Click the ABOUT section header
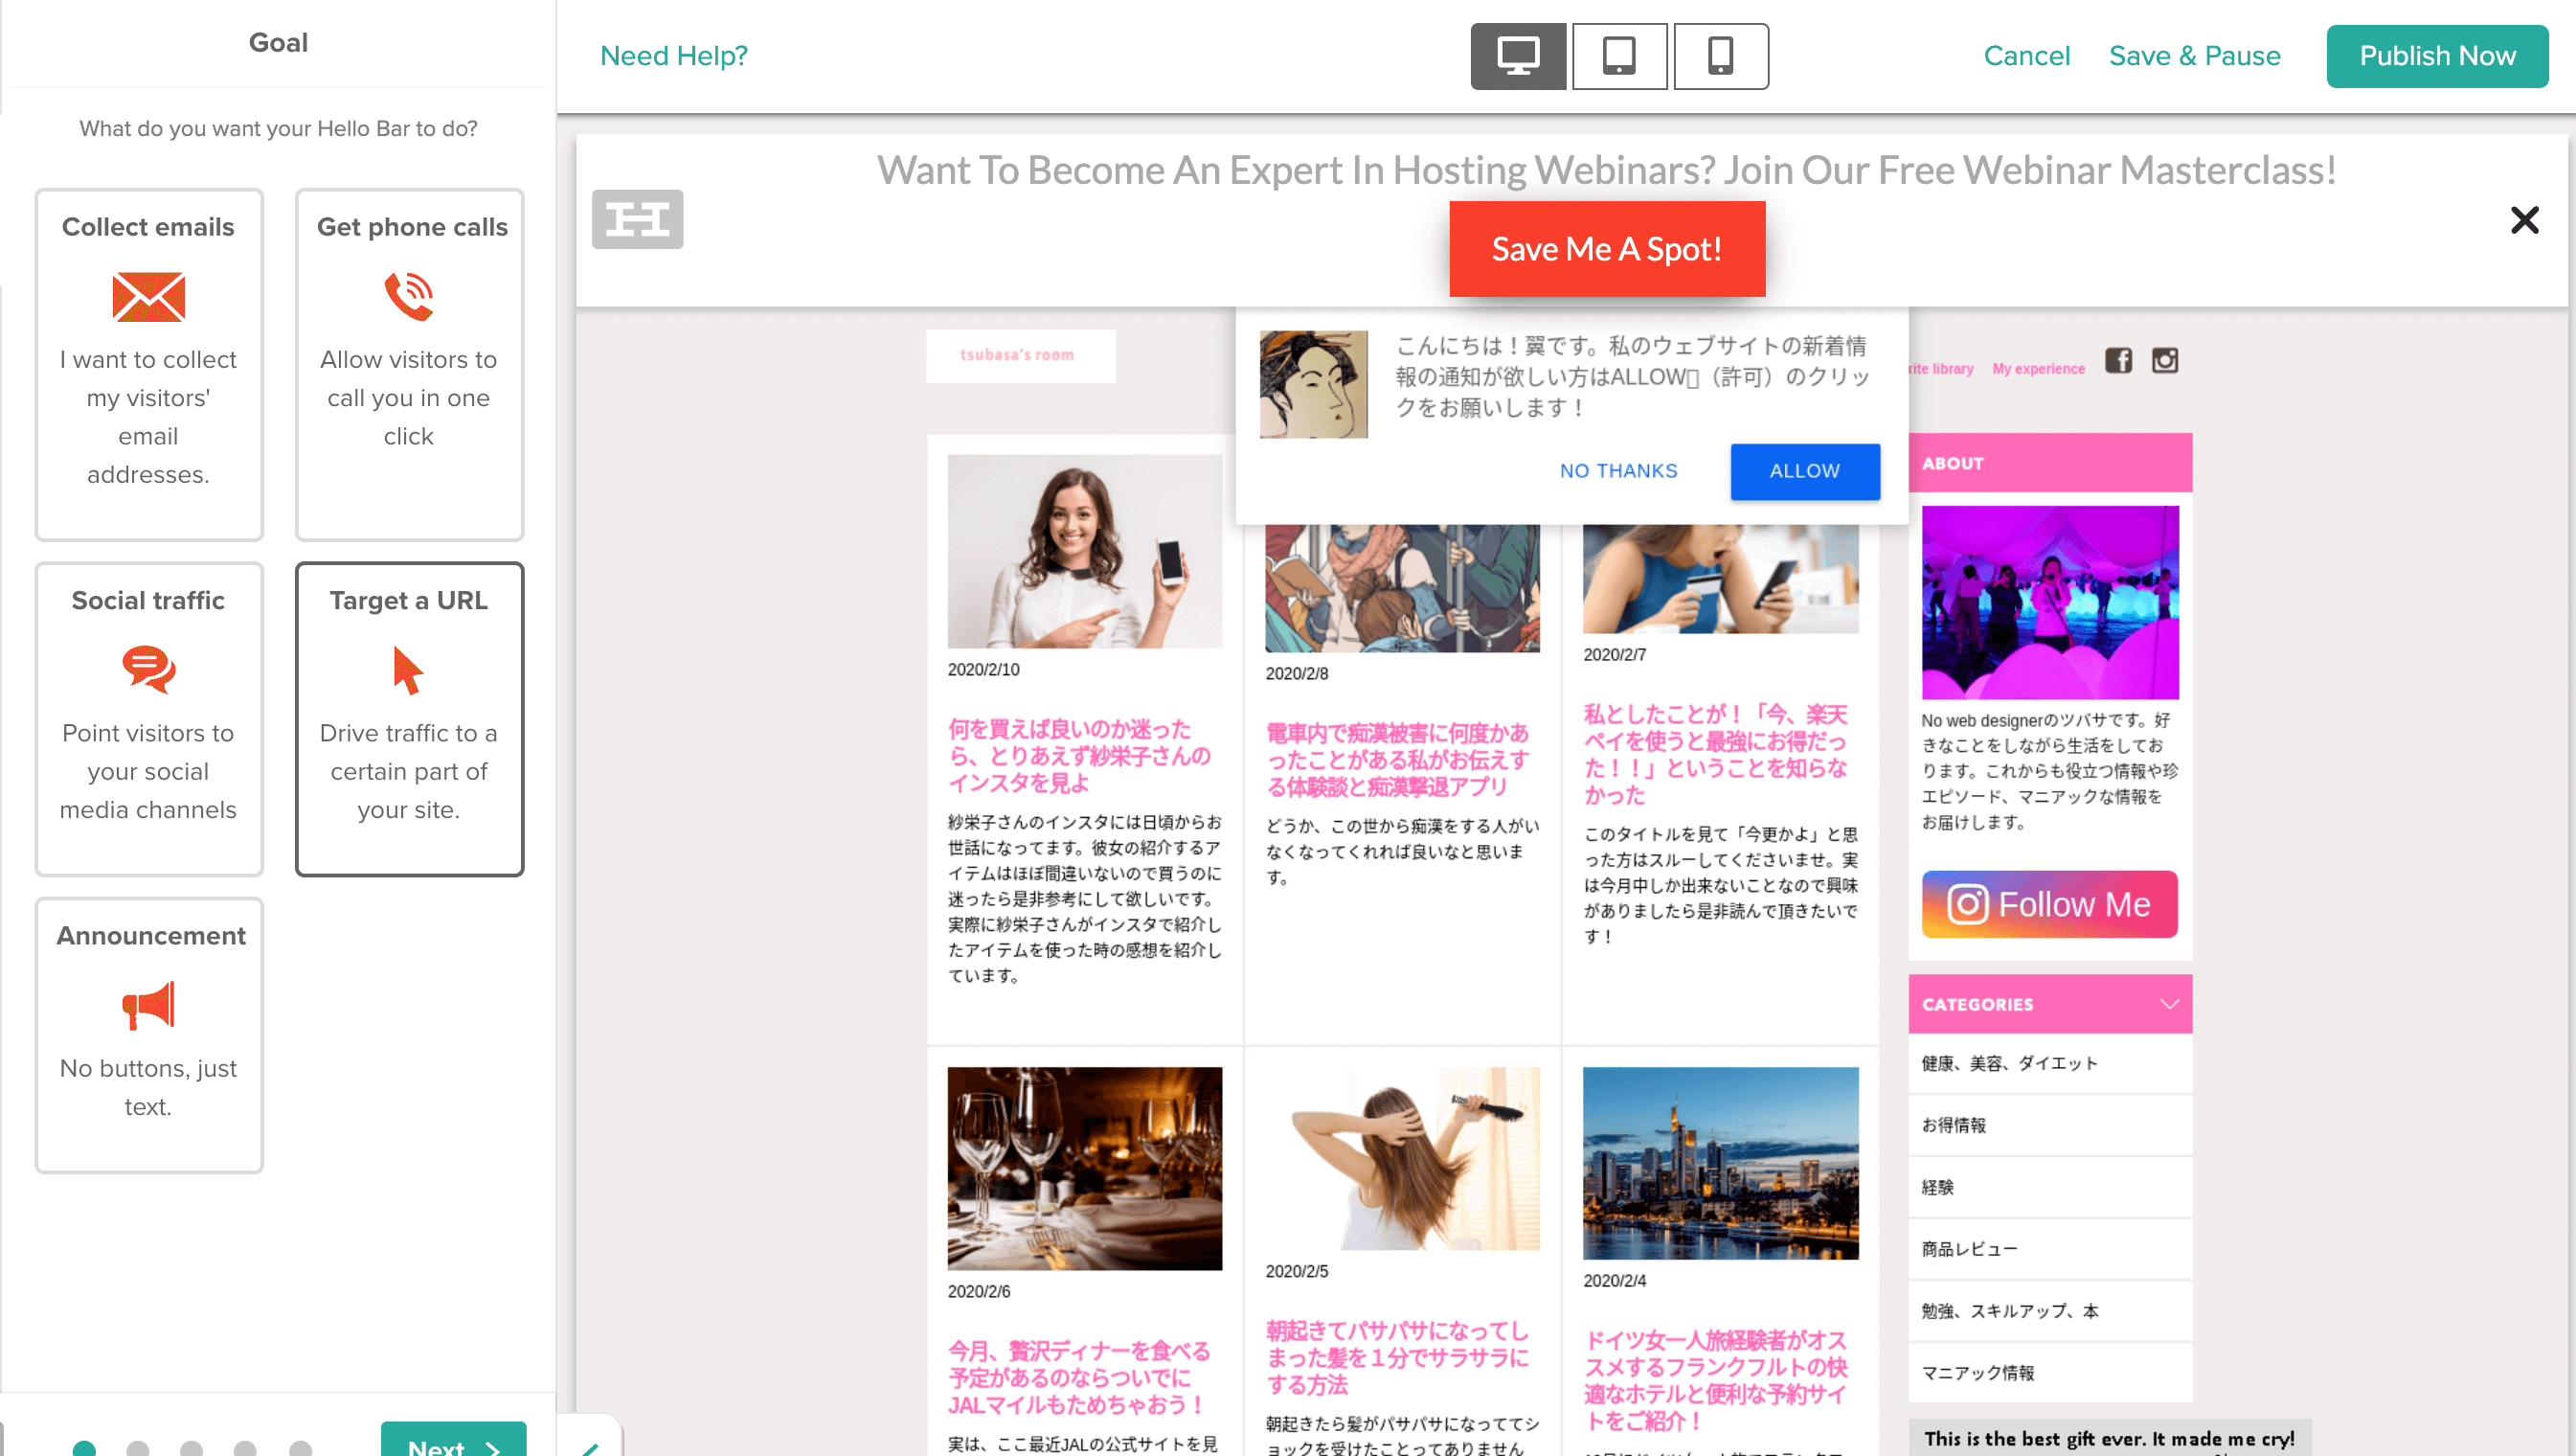The image size is (2576, 1456). coord(2049,463)
